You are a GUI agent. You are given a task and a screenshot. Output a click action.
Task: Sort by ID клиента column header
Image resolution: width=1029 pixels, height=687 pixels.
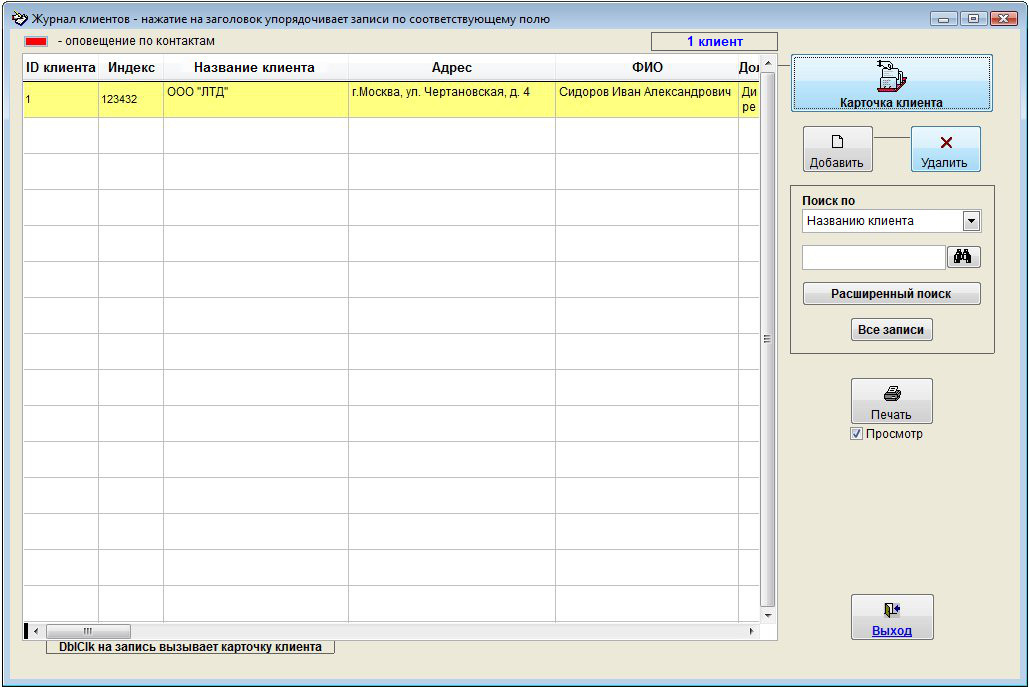click(61, 68)
